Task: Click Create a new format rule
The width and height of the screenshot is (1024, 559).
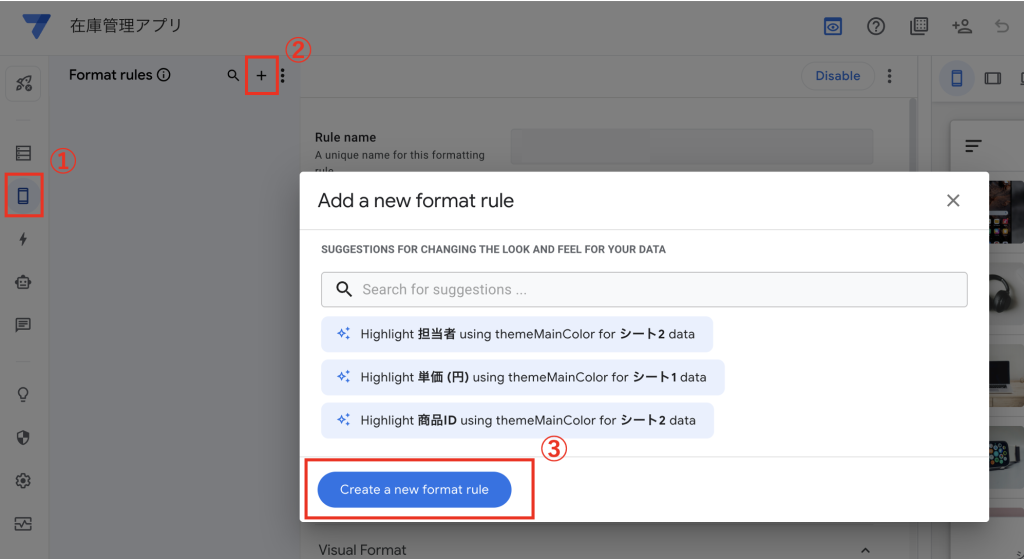Action: (x=414, y=490)
